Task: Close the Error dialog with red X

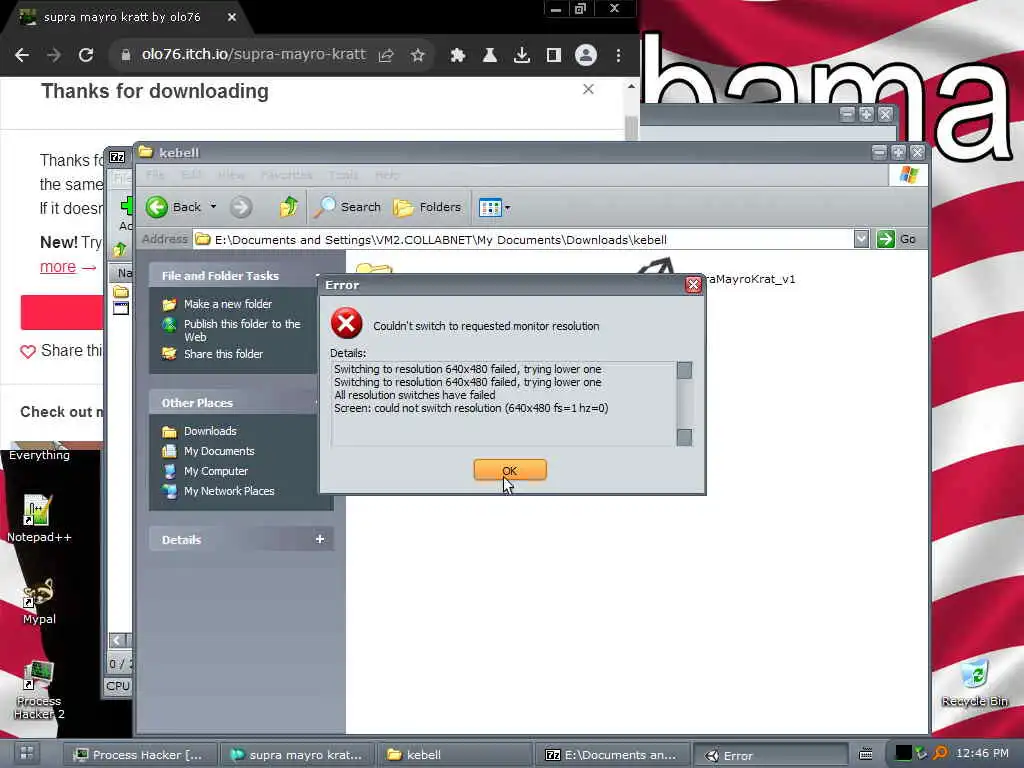Action: (693, 285)
